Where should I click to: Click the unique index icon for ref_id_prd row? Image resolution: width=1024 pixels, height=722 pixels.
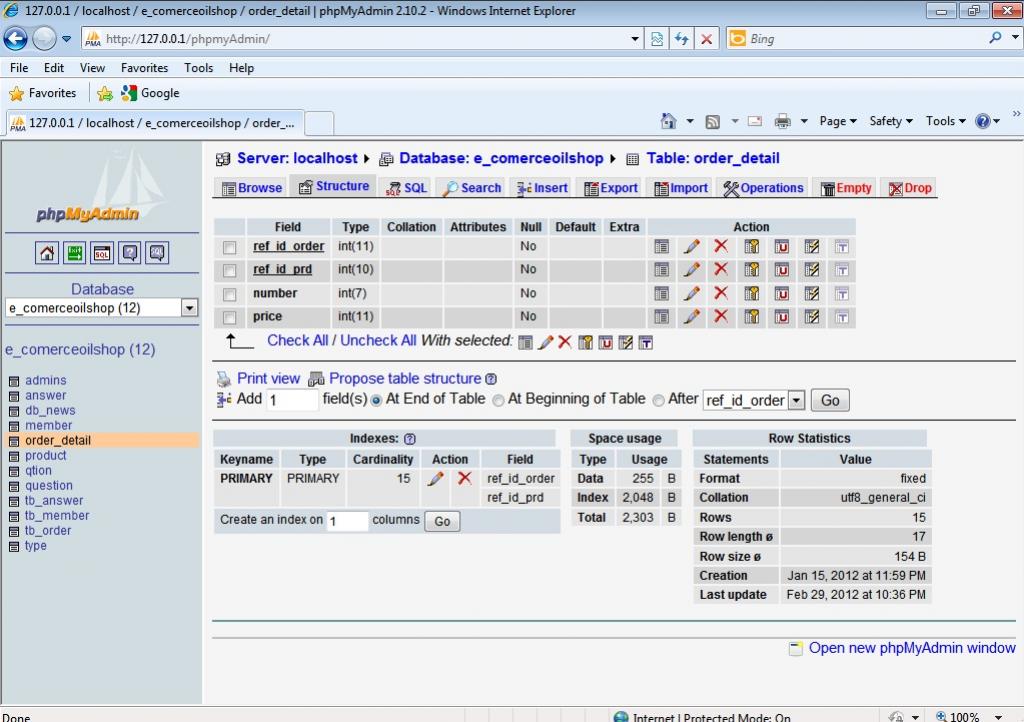click(781, 270)
